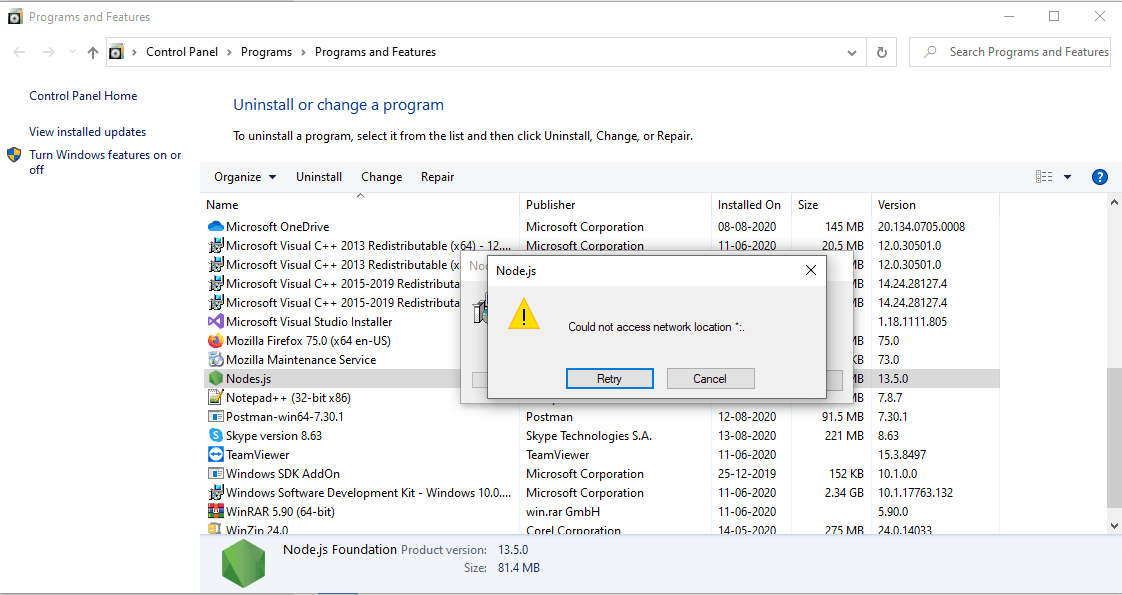Screen dimensions: 1122x595
Task: Expand the view options dropdown arrow
Action: (1067, 177)
